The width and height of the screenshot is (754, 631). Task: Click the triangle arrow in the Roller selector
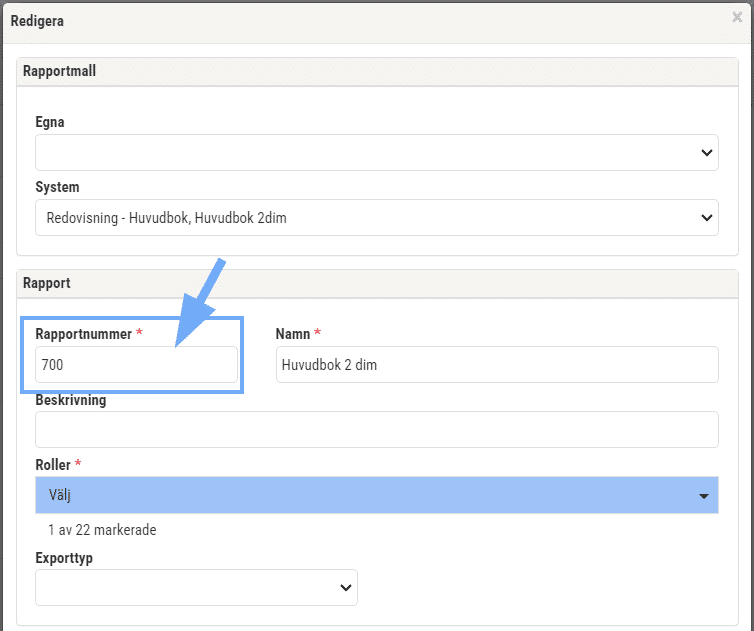coord(704,496)
